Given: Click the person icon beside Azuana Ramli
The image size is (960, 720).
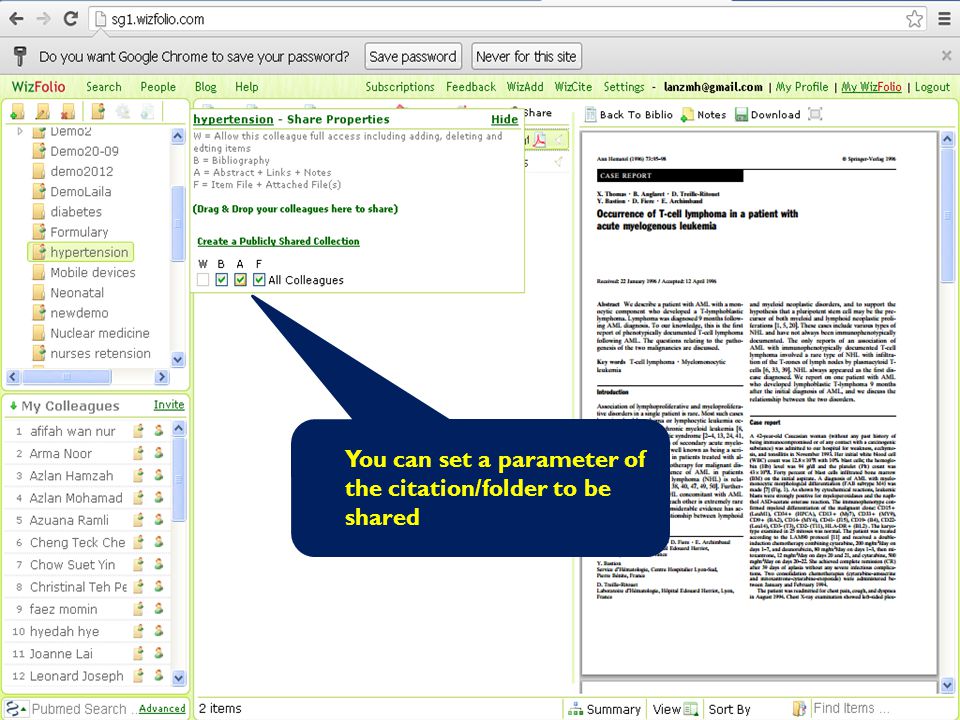Looking at the screenshot, I should click(159, 520).
